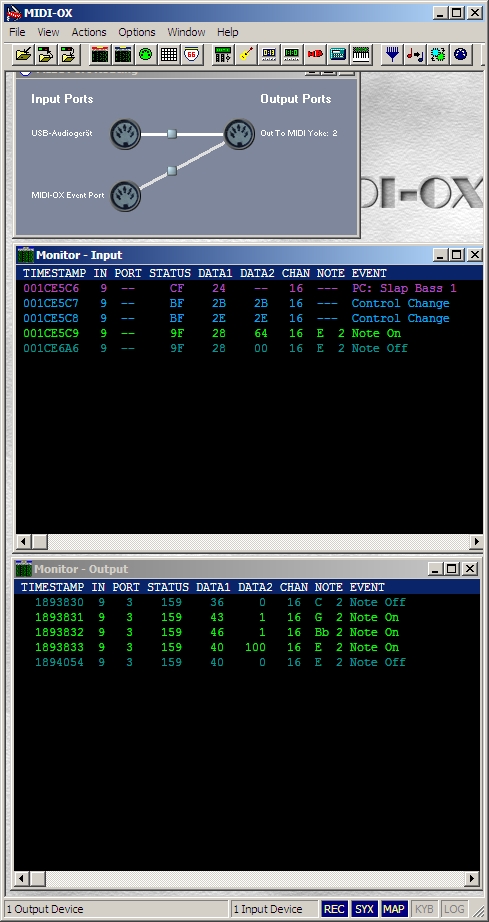Open MIDI devices via green connector icon
This screenshot has width=489, height=922.
click(146, 55)
